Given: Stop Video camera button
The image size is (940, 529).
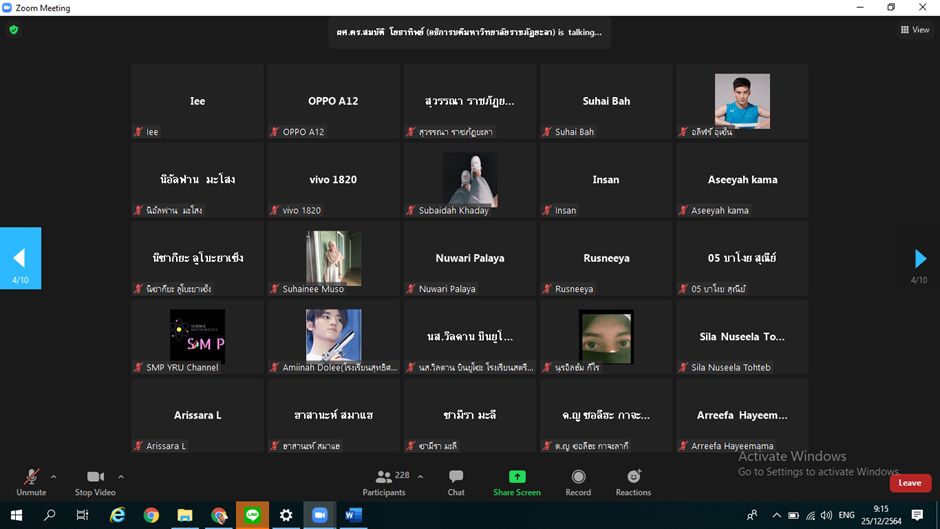Looking at the screenshot, I should (95, 483).
